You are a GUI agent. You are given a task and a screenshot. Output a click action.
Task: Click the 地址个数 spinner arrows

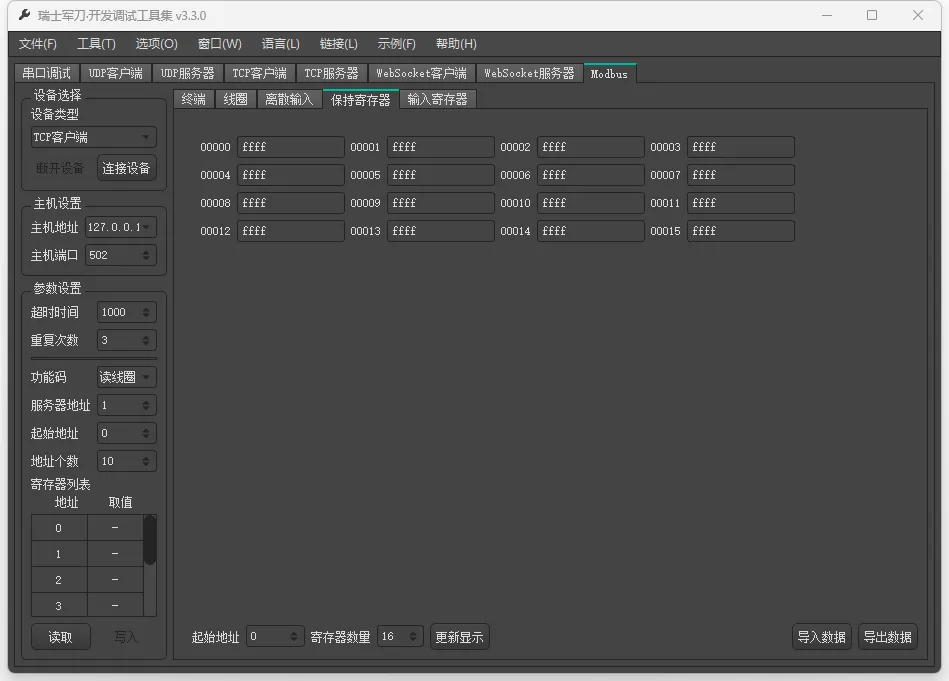tap(146, 461)
